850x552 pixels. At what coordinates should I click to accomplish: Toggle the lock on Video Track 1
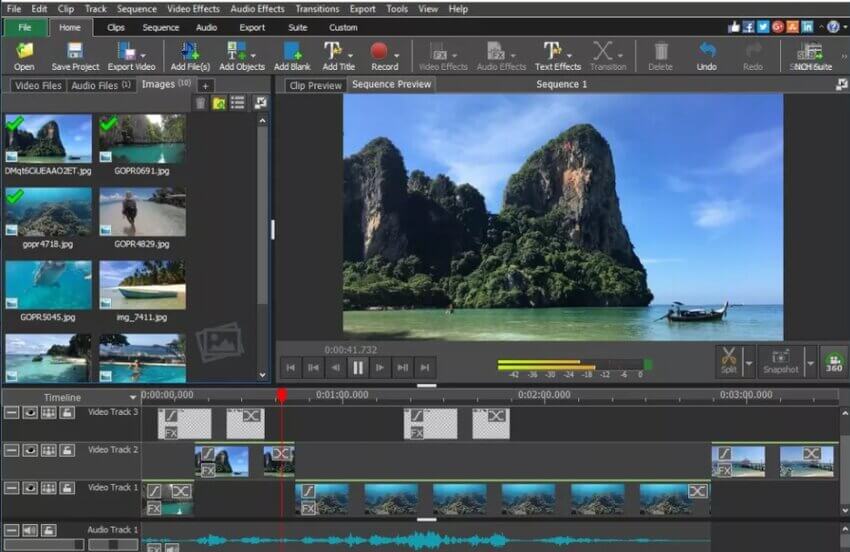pos(67,489)
